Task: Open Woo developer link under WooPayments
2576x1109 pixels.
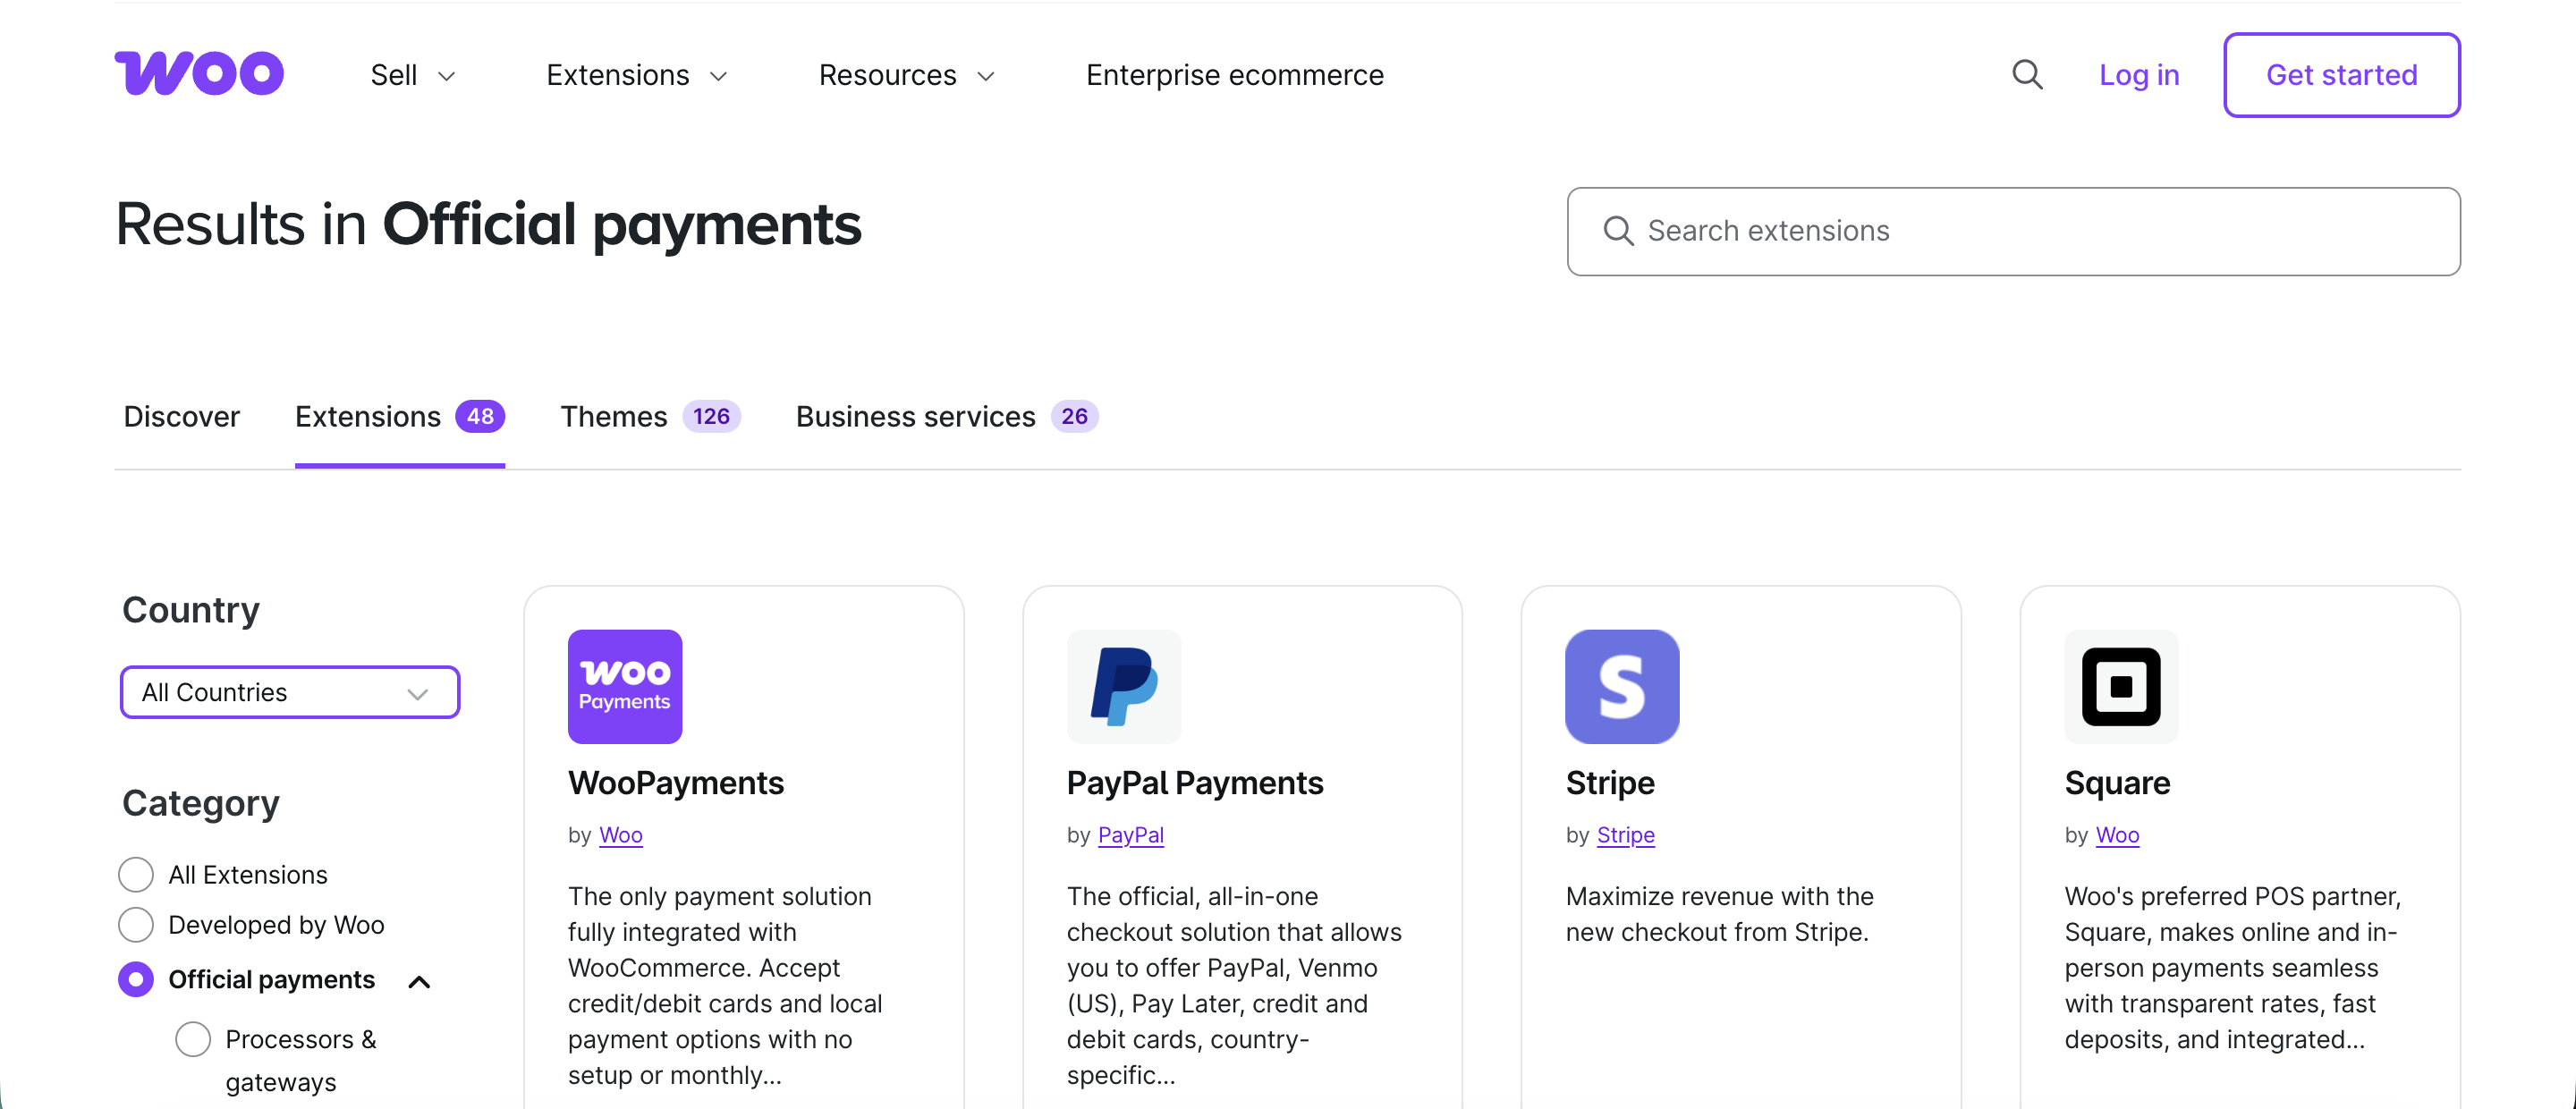Action: 621,834
